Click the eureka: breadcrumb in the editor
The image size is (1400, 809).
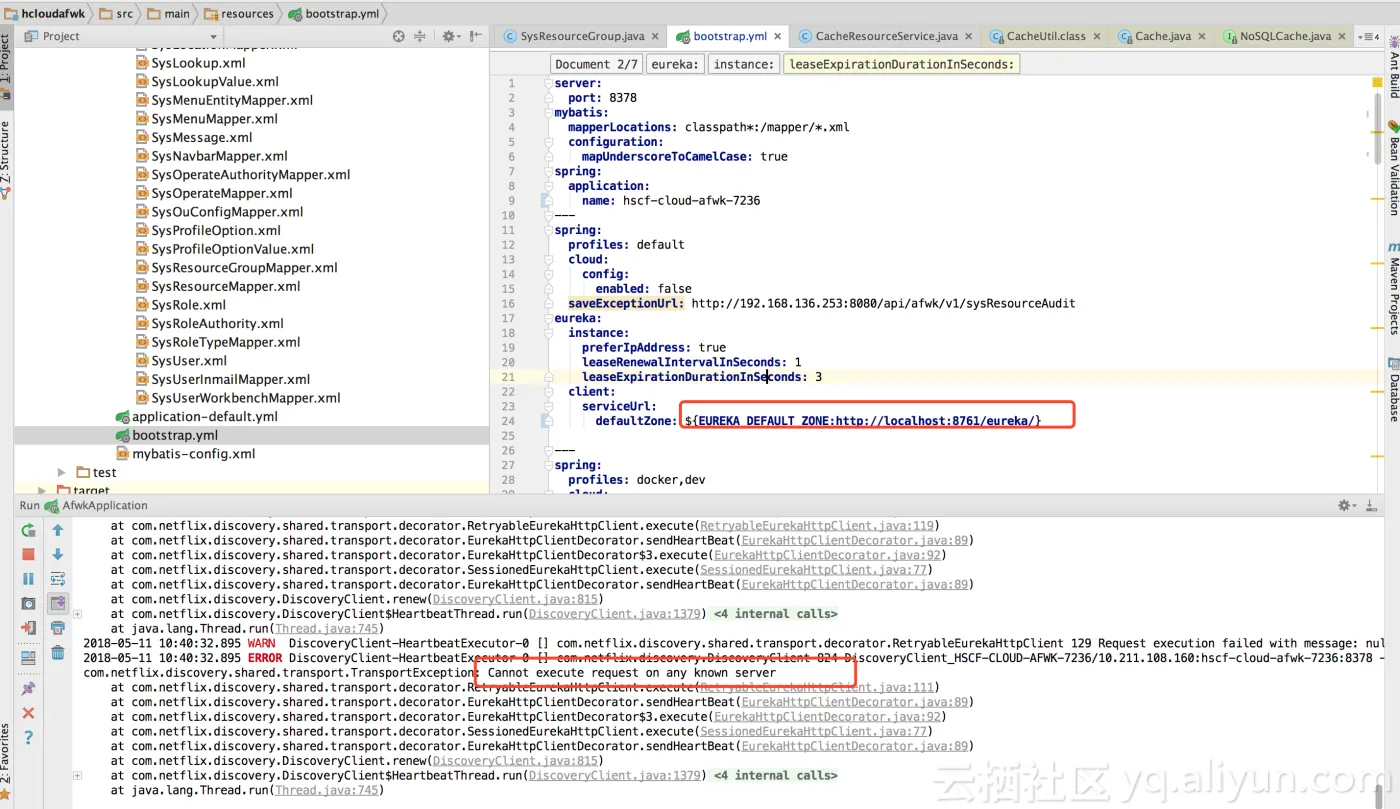tap(675, 64)
